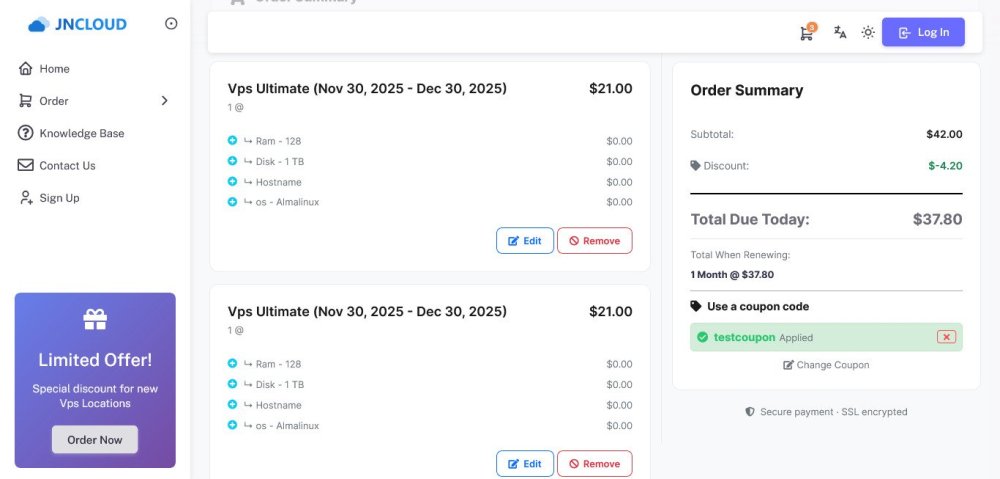Click plus icon beside first Disk - 1 TB
This screenshot has height=479, width=1000.
pos(232,161)
